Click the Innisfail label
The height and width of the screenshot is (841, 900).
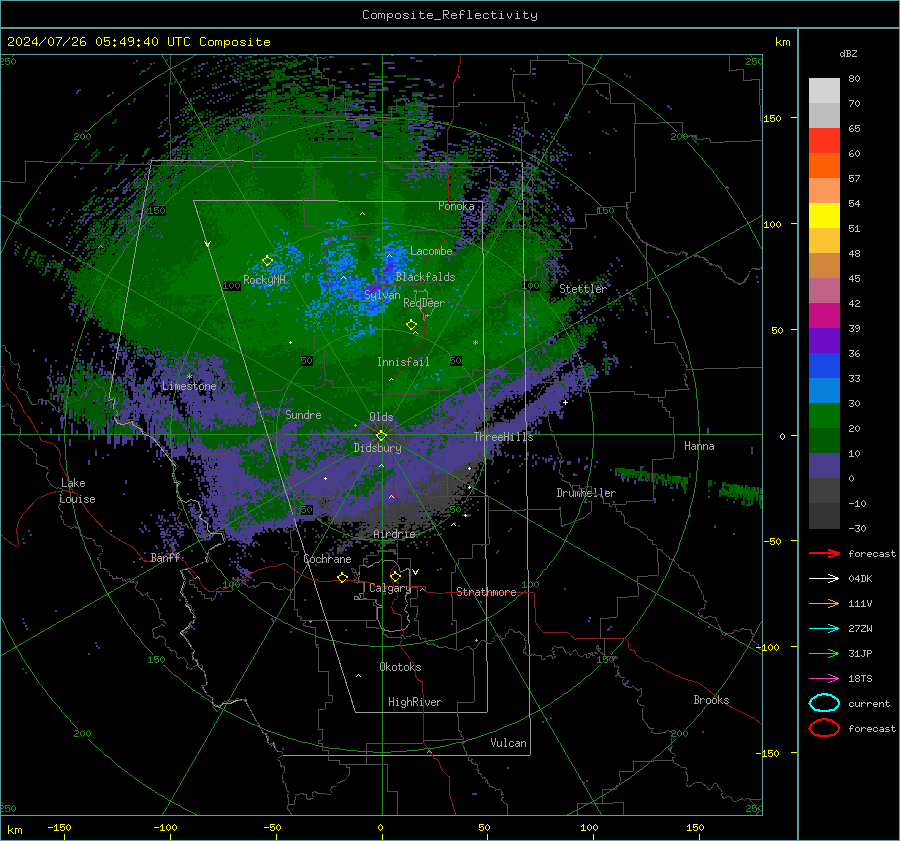pyautogui.click(x=403, y=362)
